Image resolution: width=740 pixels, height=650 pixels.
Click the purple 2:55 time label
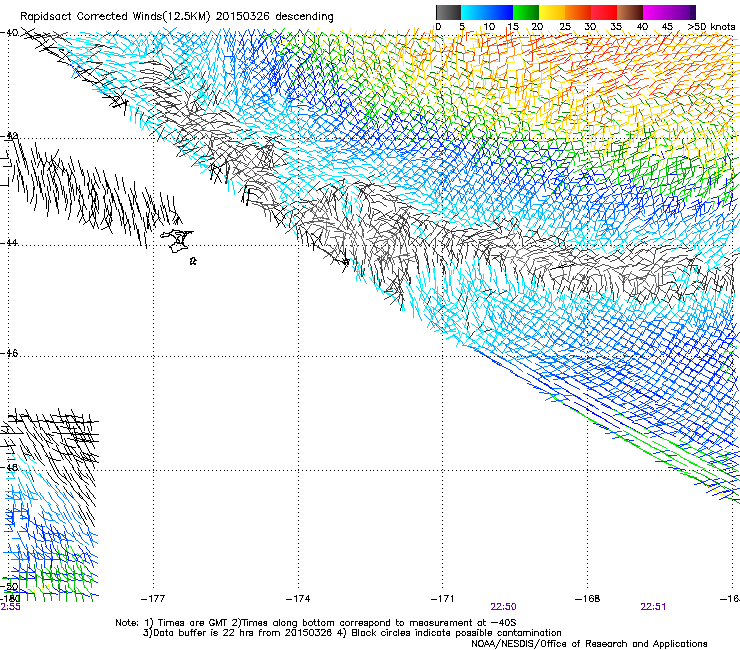[10, 607]
